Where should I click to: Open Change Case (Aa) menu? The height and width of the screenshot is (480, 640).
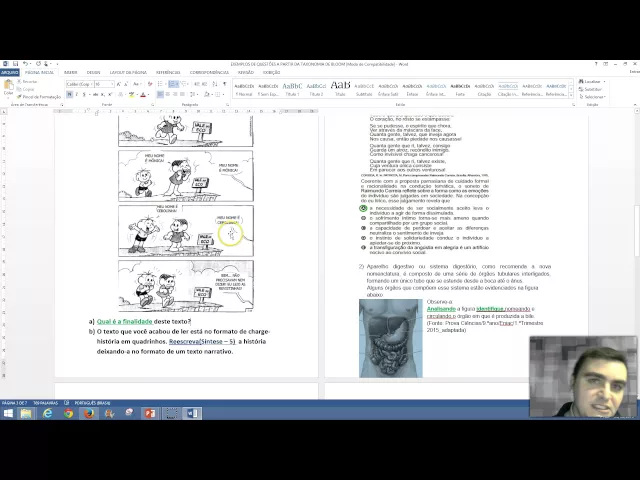pyautogui.click(x=136, y=84)
